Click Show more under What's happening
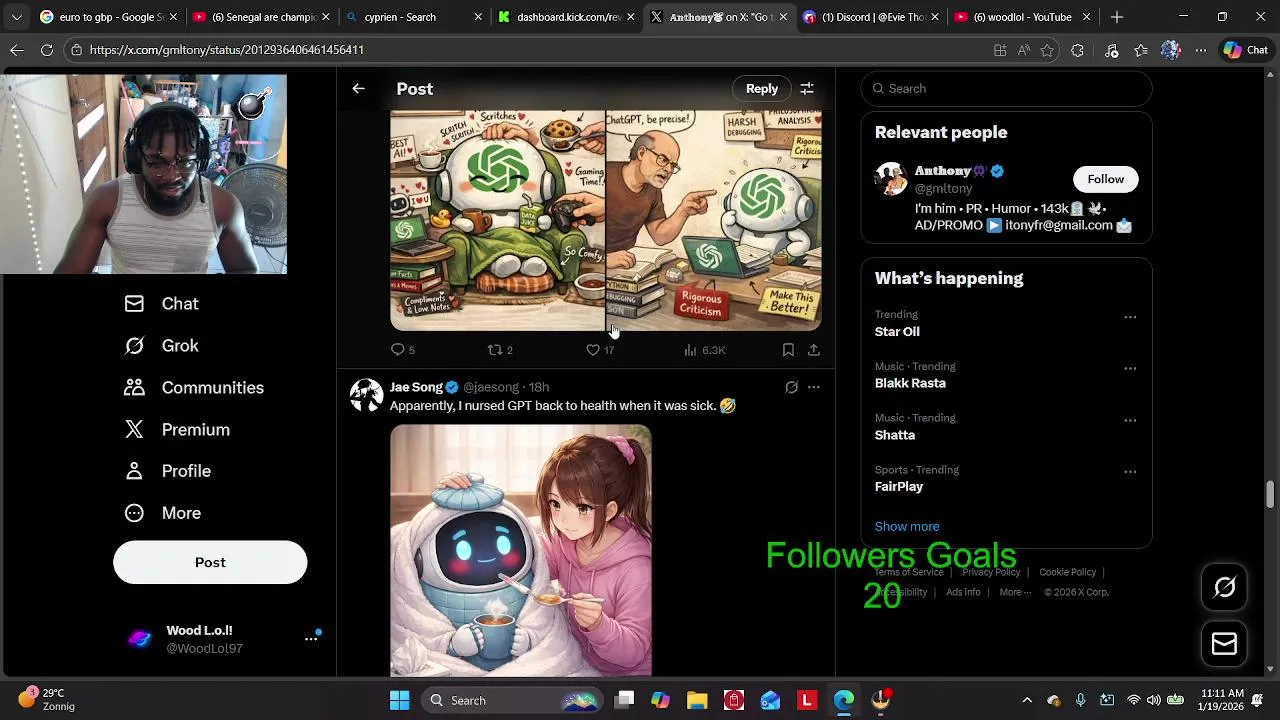Image resolution: width=1280 pixels, height=720 pixels. tap(907, 526)
